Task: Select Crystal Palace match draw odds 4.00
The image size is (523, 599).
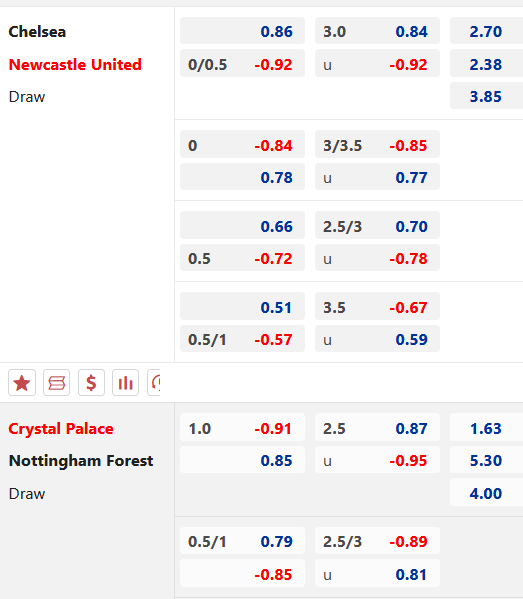Action: click(x=486, y=492)
